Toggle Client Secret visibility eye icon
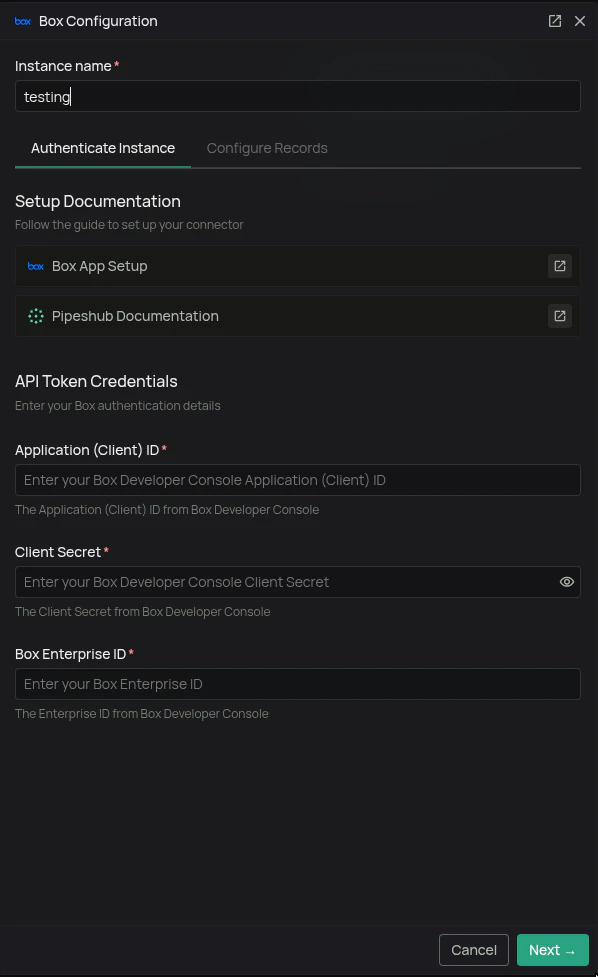The image size is (598, 977). click(566, 582)
